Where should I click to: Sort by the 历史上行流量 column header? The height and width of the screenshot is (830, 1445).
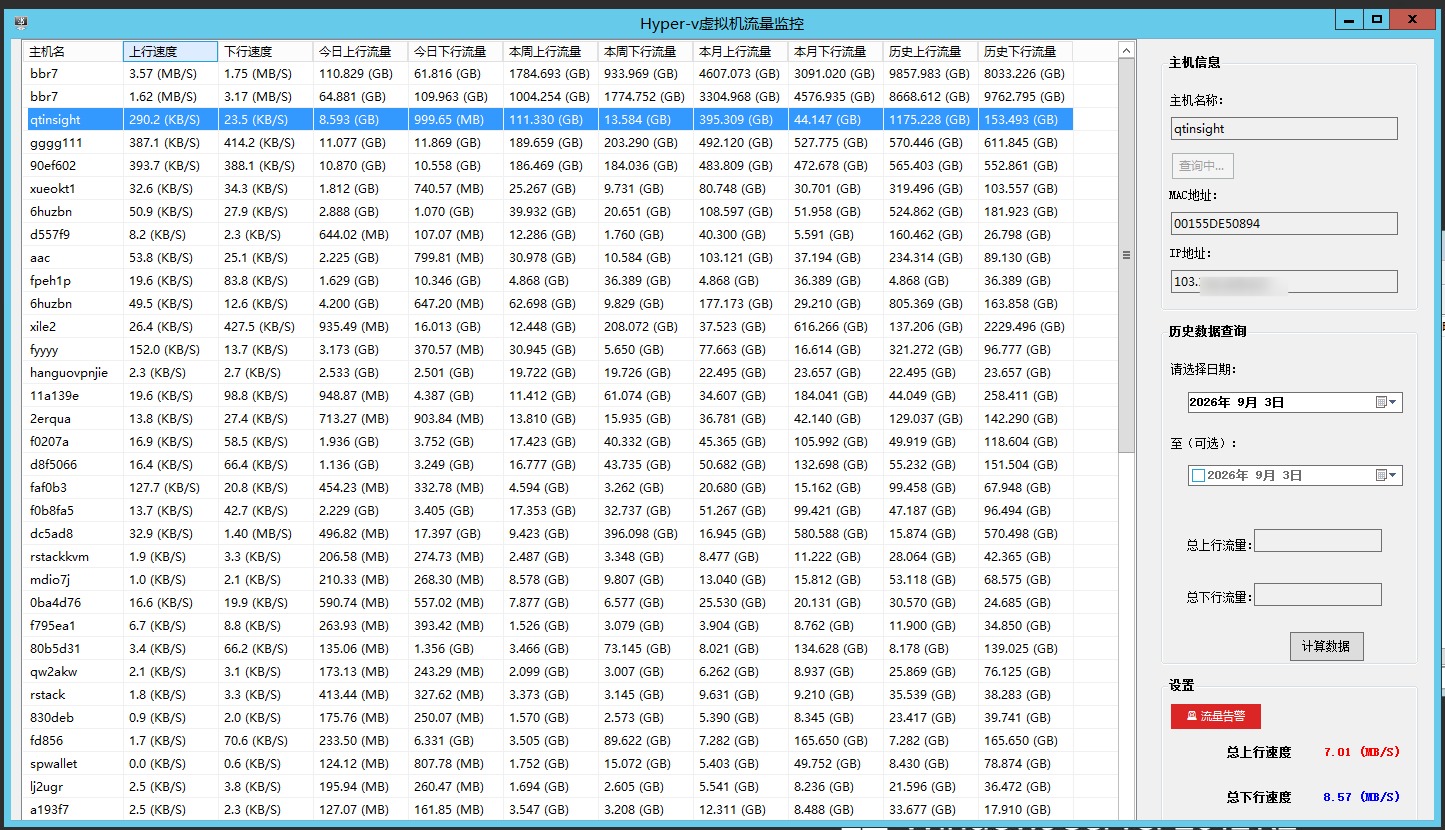(x=930, y=51)
